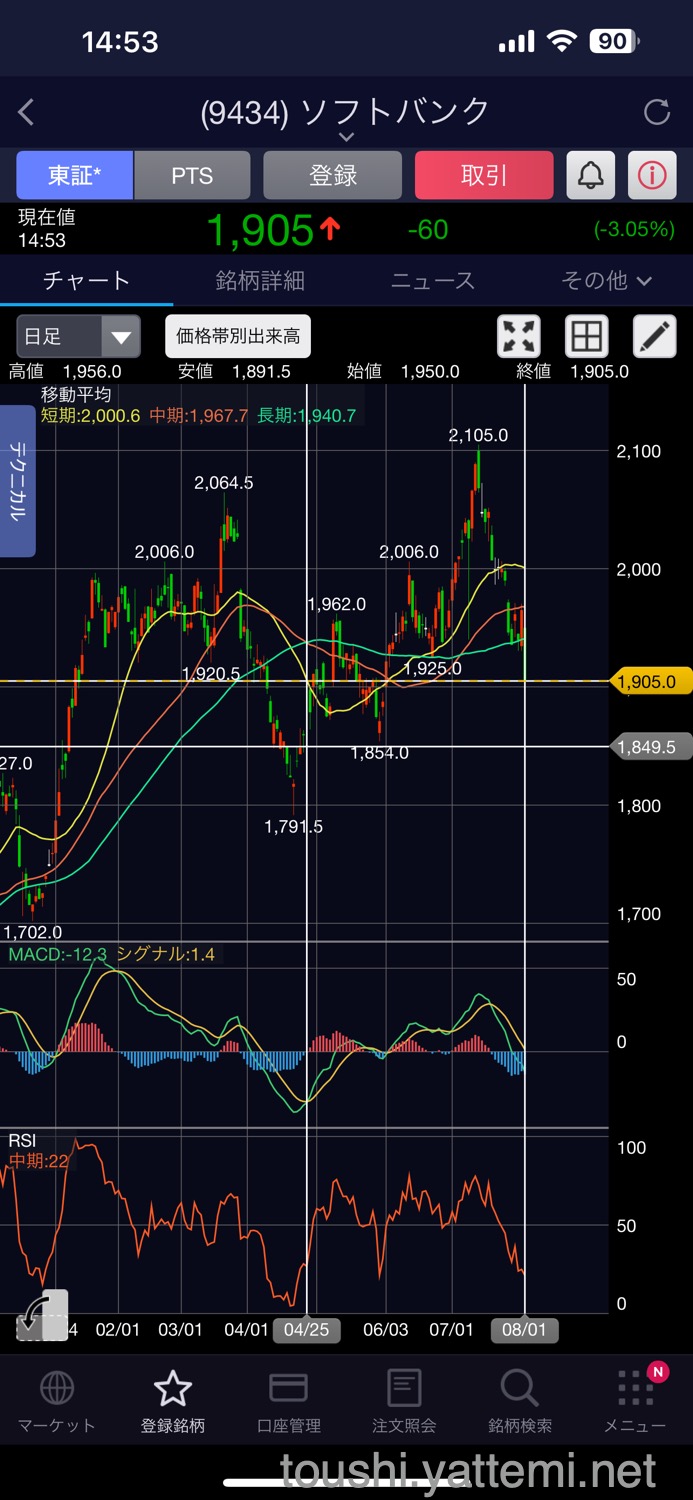Tap the 1,849.5 price line marker
This screenshot has width=693, height=1500.
650,747
